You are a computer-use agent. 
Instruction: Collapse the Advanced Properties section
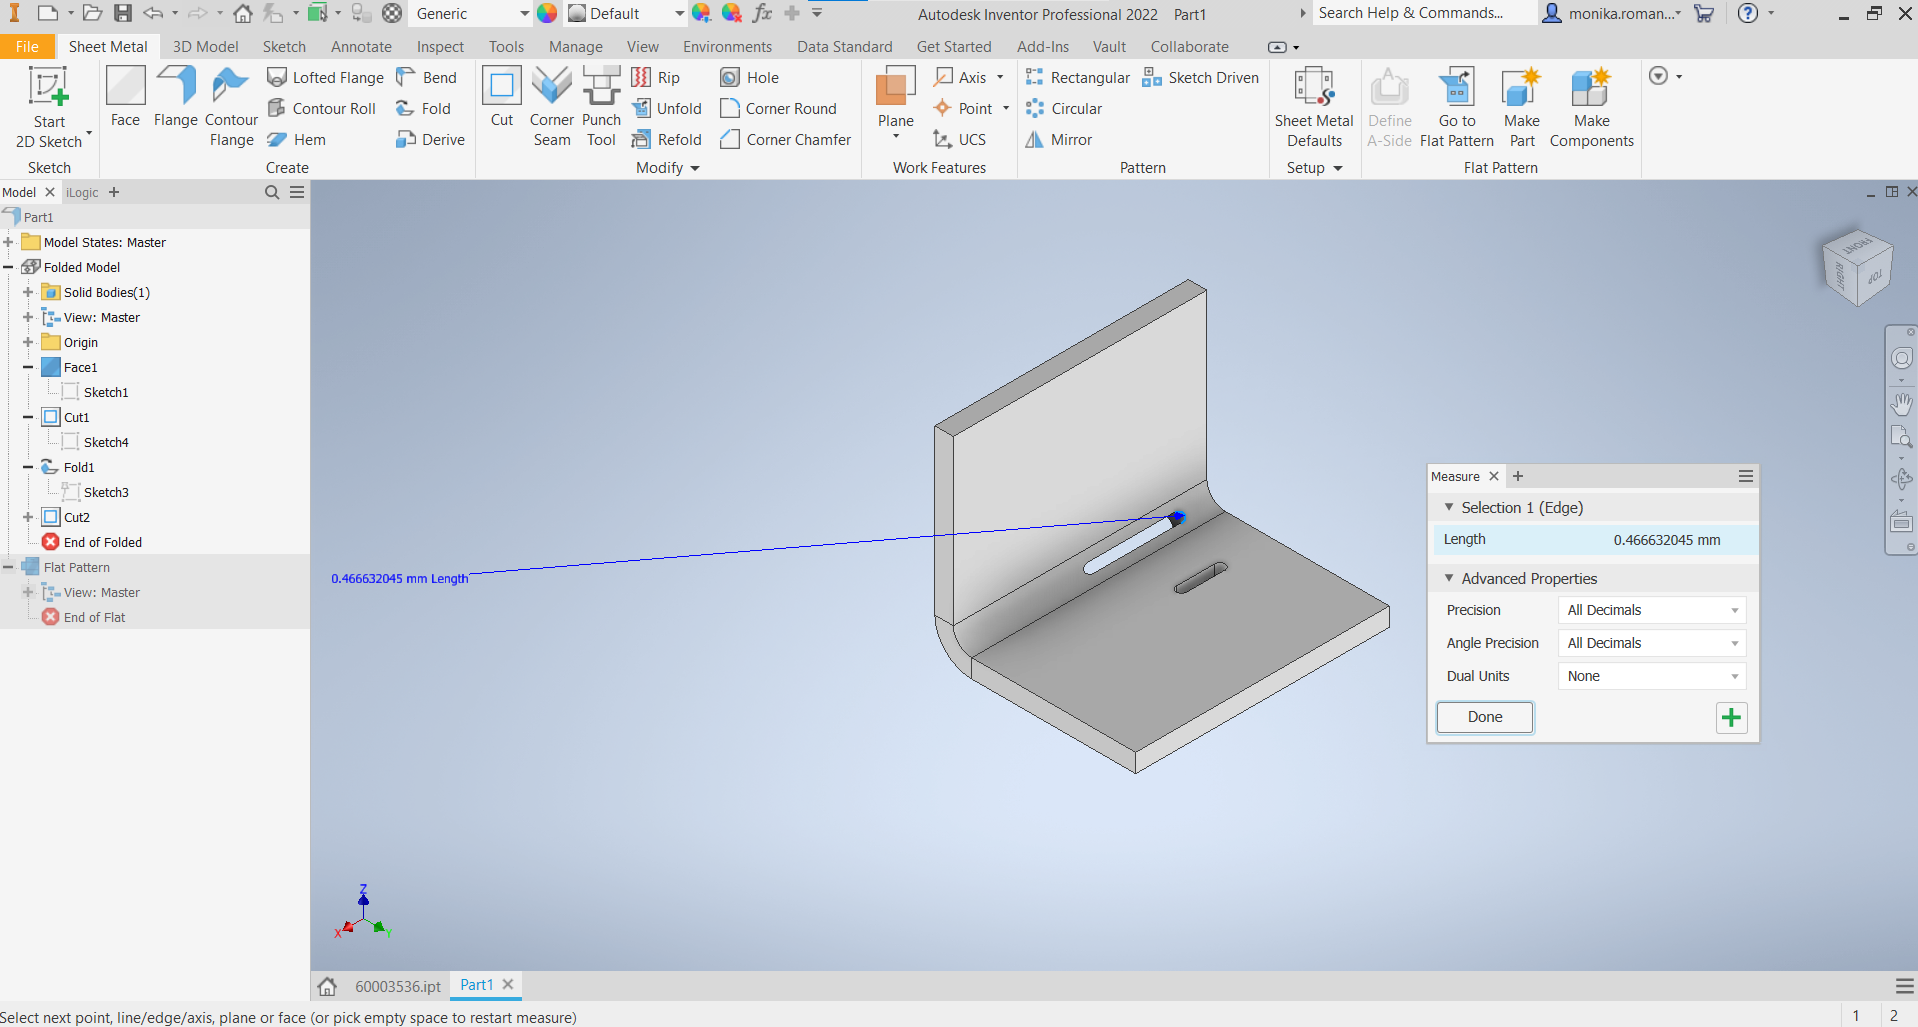point(1451,578)
